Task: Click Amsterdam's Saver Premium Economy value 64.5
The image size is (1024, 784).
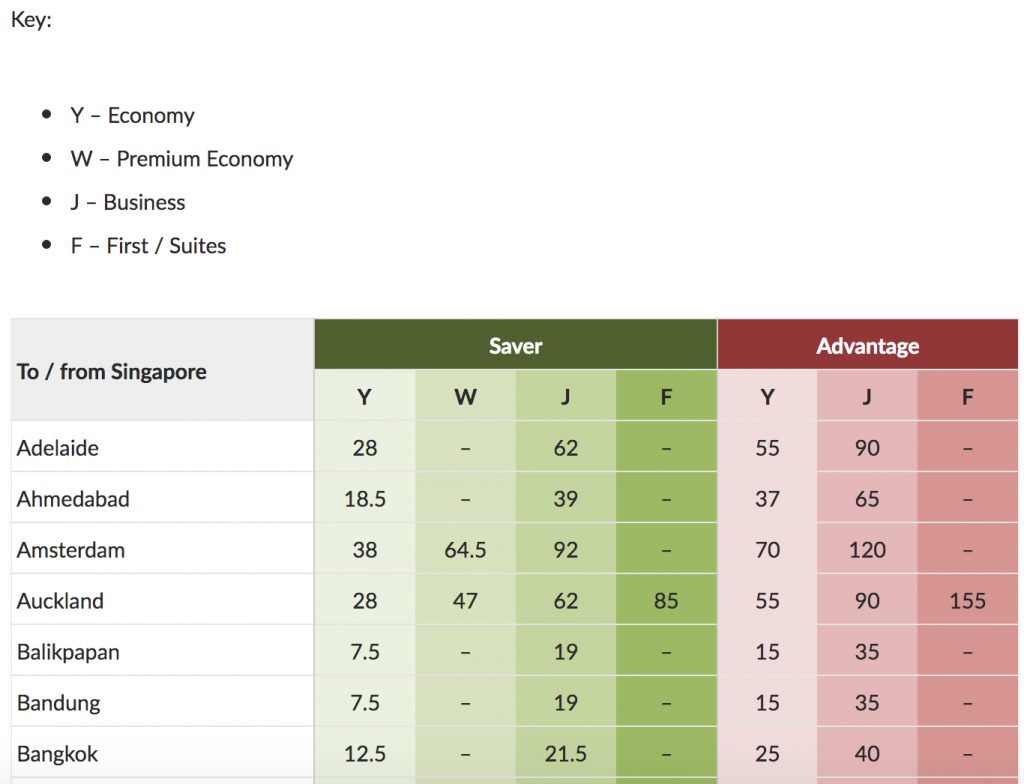Action: click(465, 550)
